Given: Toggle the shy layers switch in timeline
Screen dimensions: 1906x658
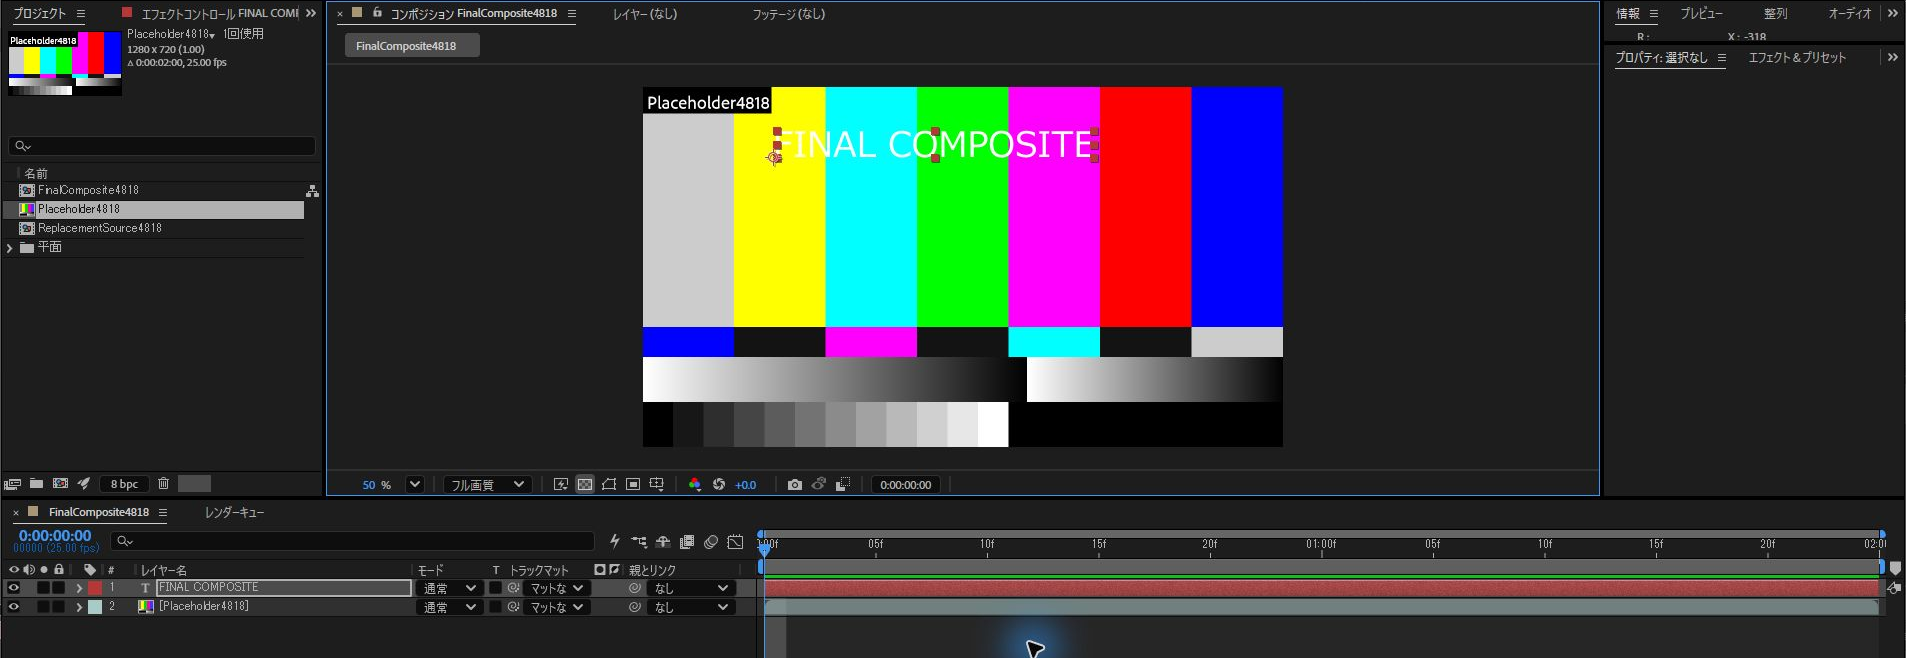Looking at the screenshot, I should pyautogui.click(x=663, y=542).
